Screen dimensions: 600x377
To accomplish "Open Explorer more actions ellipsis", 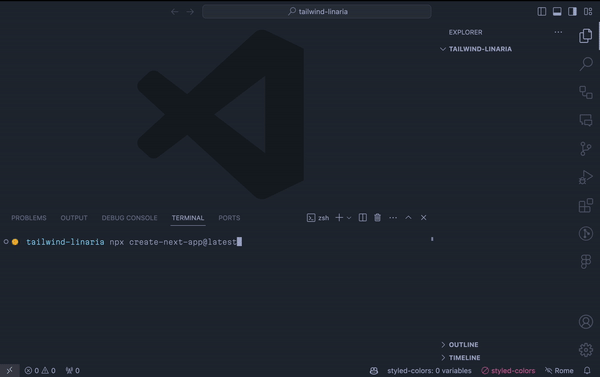I will pos(558,32).
